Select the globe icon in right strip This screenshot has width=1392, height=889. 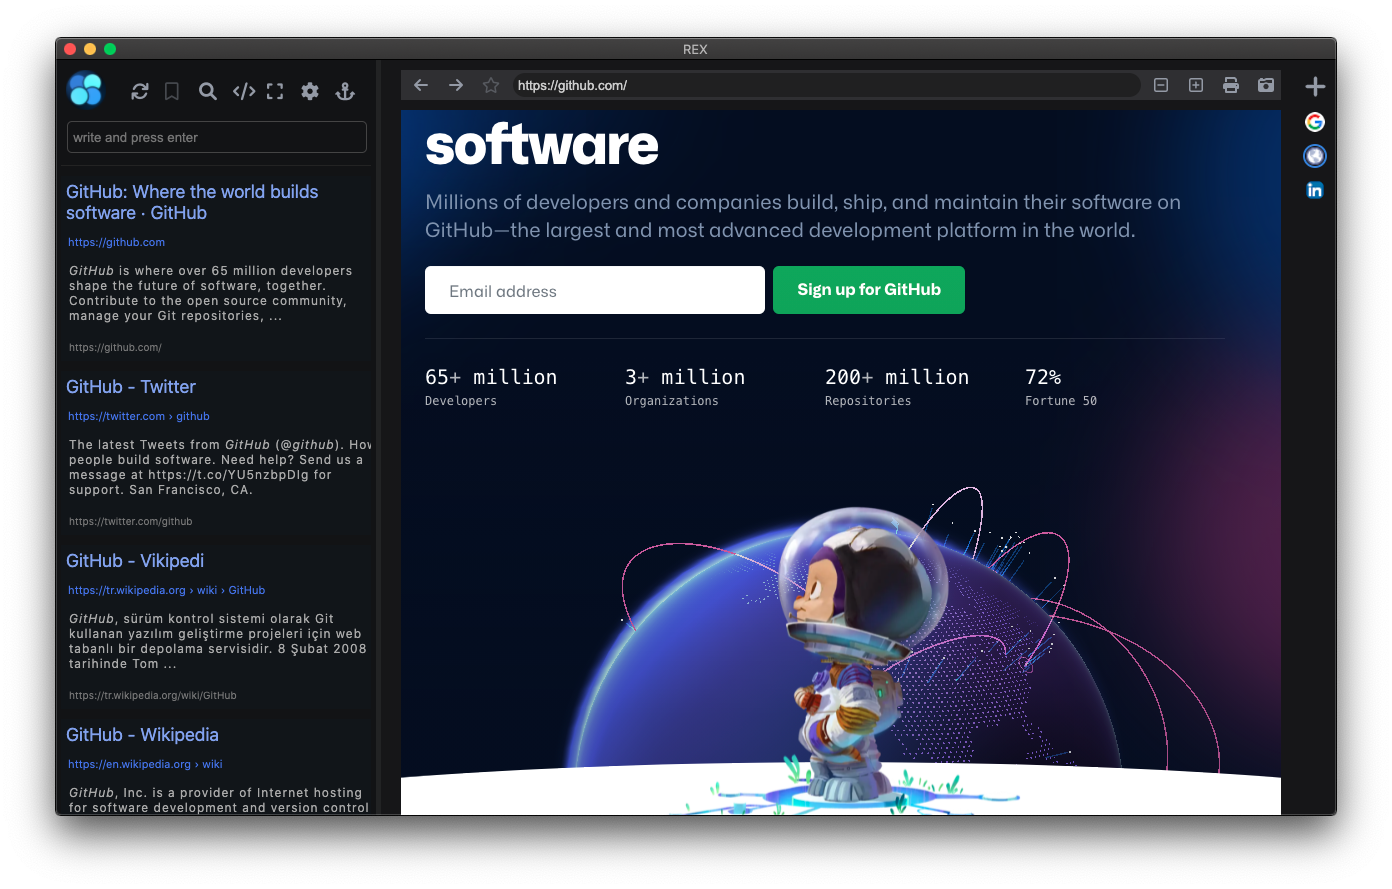pos(1315,156)
